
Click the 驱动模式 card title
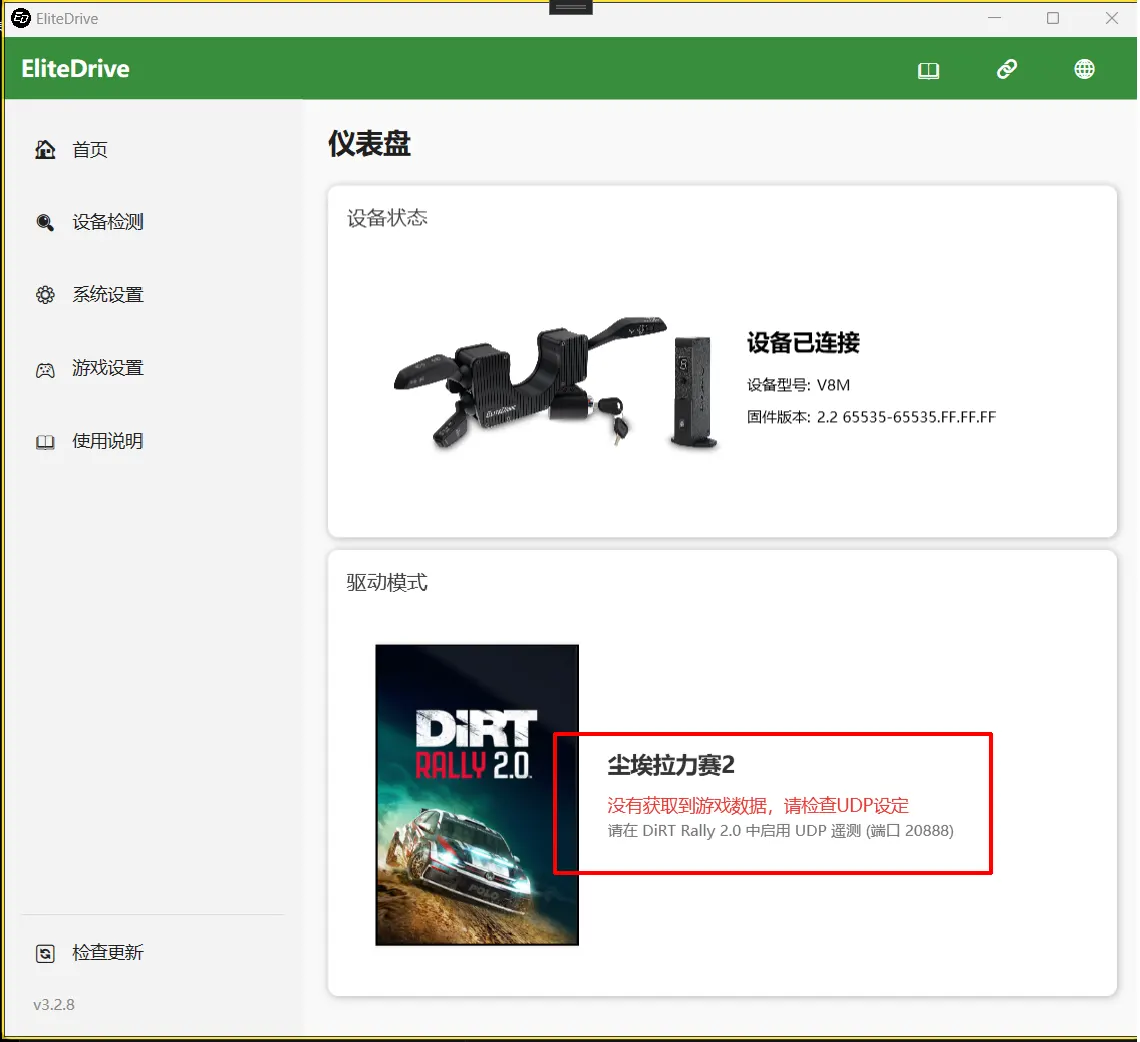387,582
